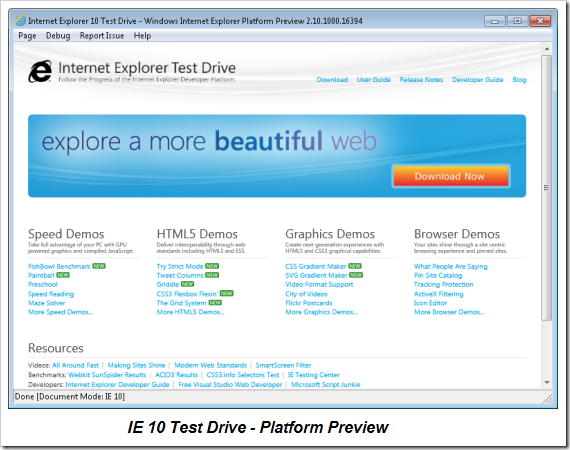Open the Try Strict Mode demo
Image resolution: width=570 pixels, height=450 pixels.
click(x=180, y=266)
